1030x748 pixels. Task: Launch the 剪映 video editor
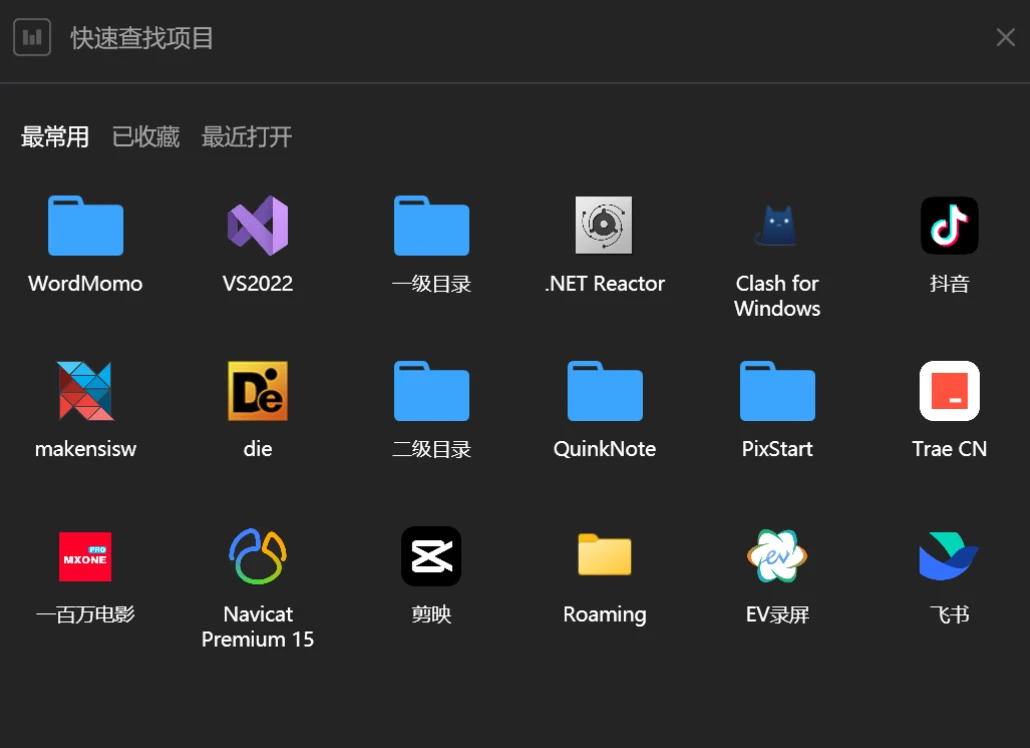point(431,556)
